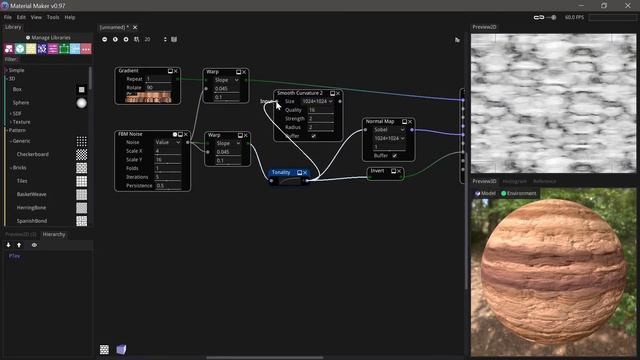The image size is (640, 360).
Task: Click the grid icon in graph toolbar
Action: [136, 39]
